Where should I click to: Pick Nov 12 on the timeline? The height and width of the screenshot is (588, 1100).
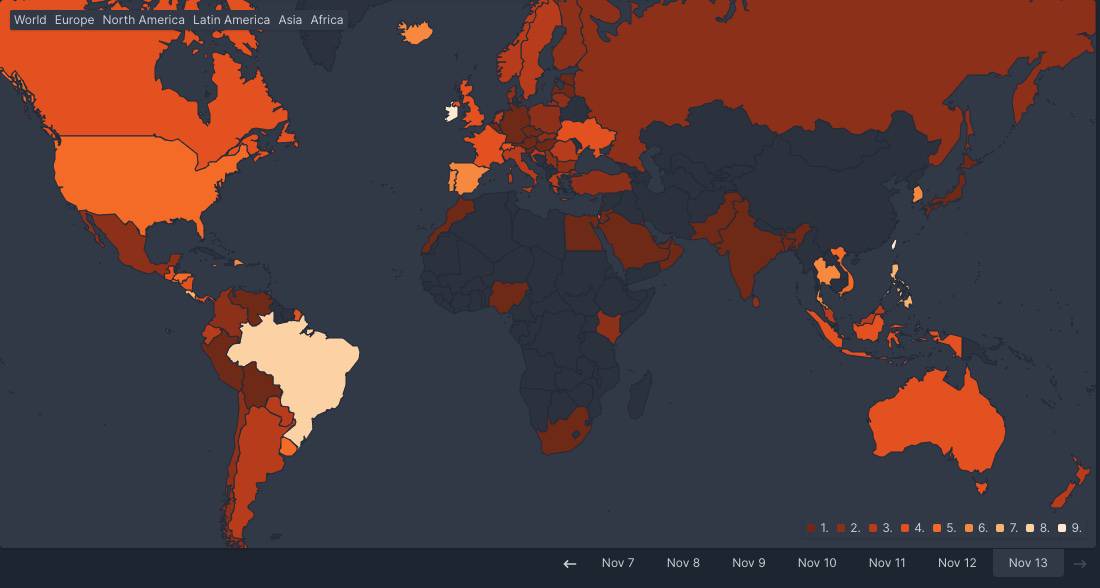pos(957,563)
